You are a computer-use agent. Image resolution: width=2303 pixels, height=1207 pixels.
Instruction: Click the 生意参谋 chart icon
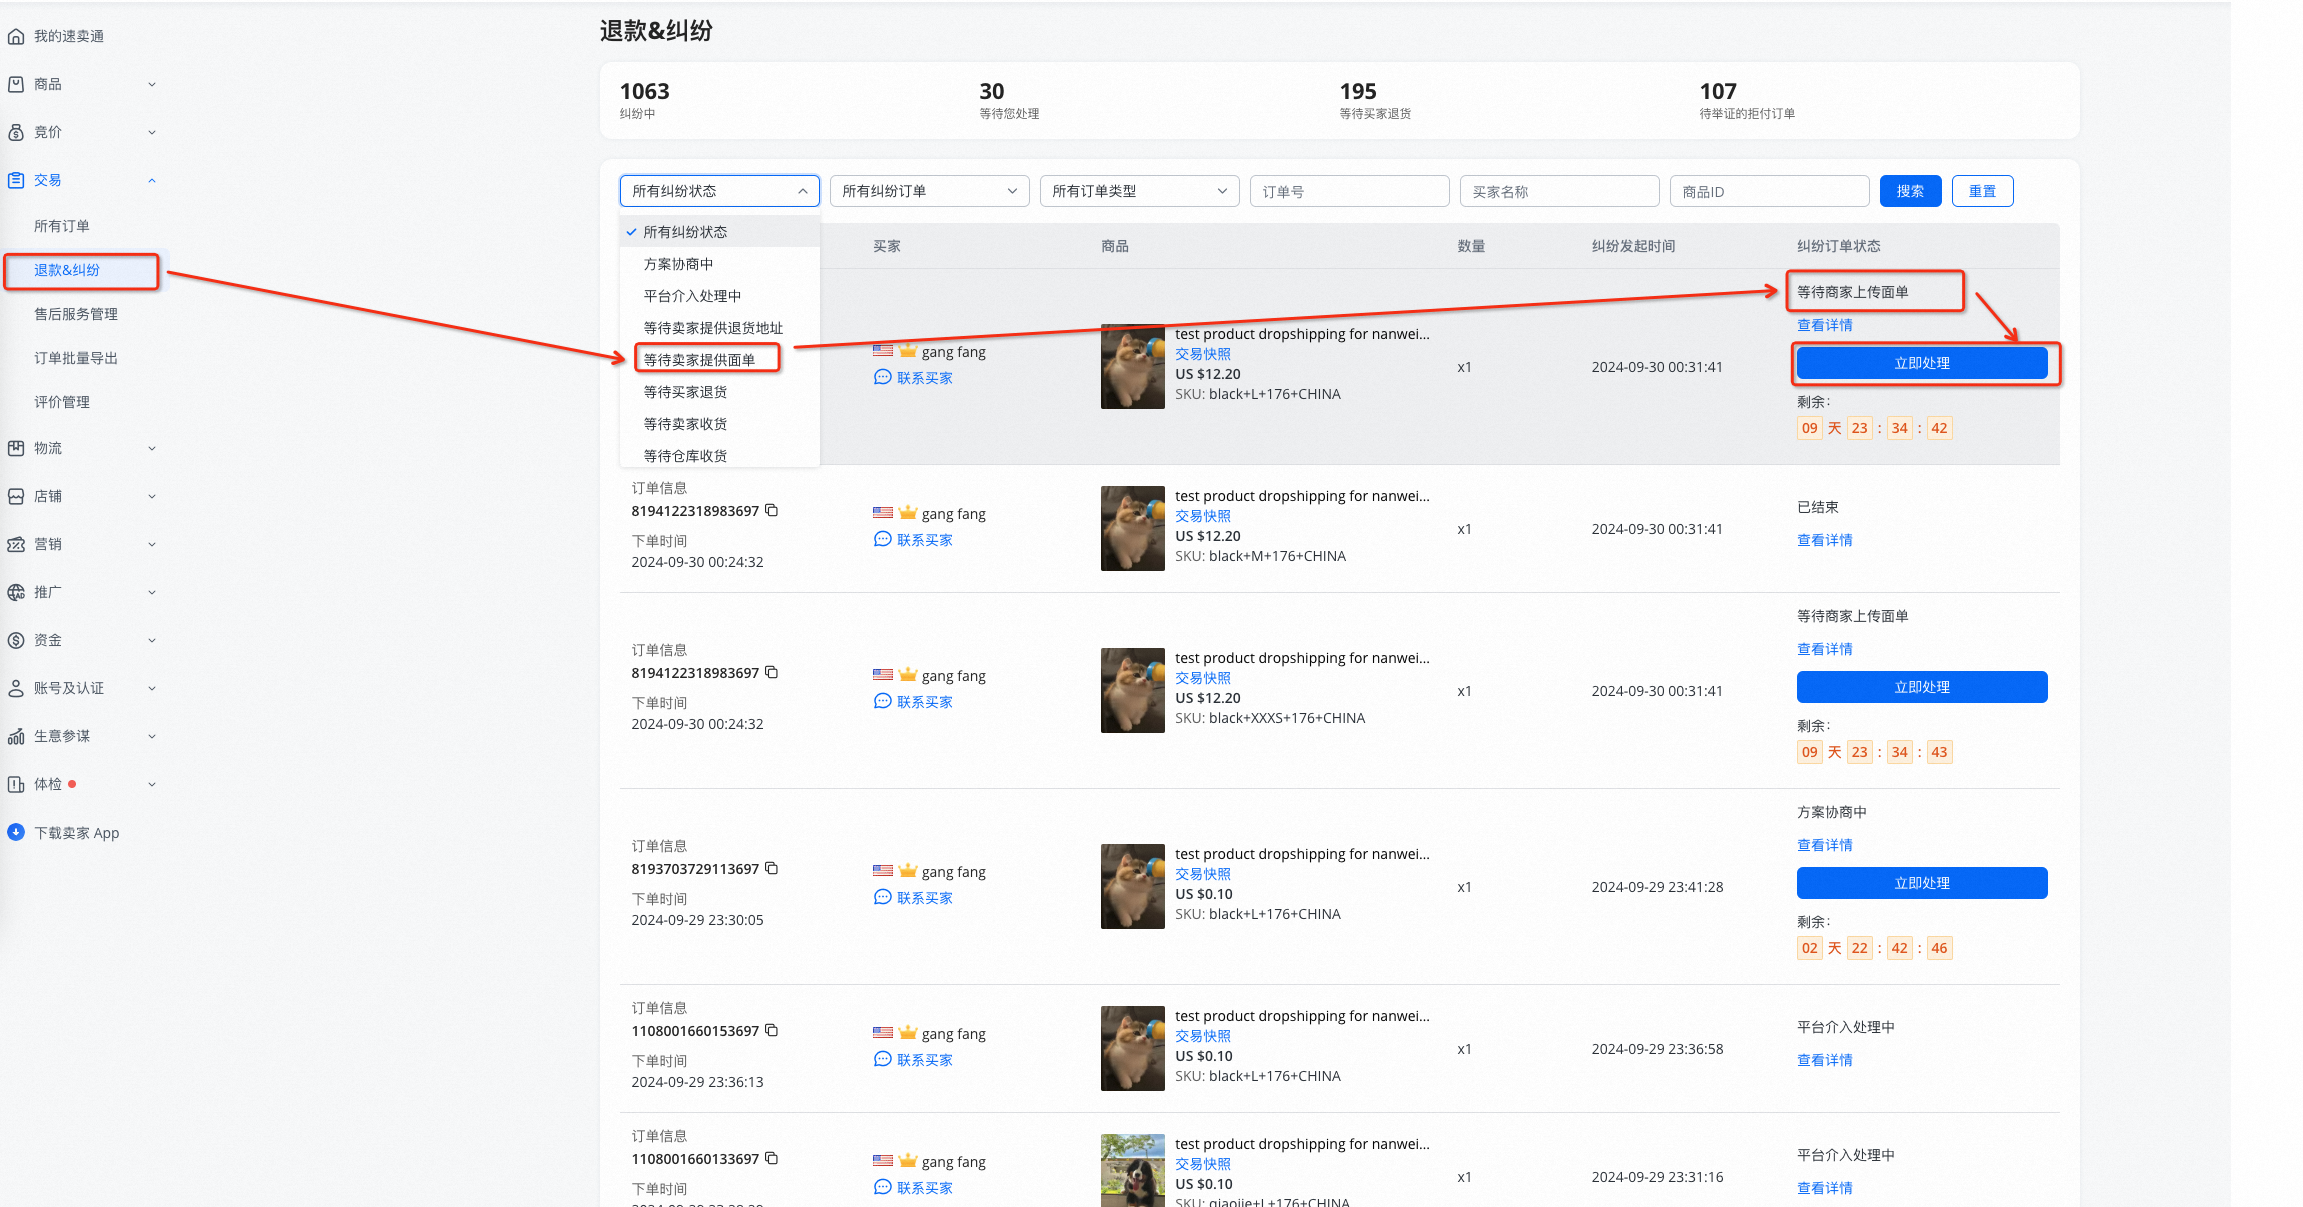pyautogui.click(x=16, y=737)
